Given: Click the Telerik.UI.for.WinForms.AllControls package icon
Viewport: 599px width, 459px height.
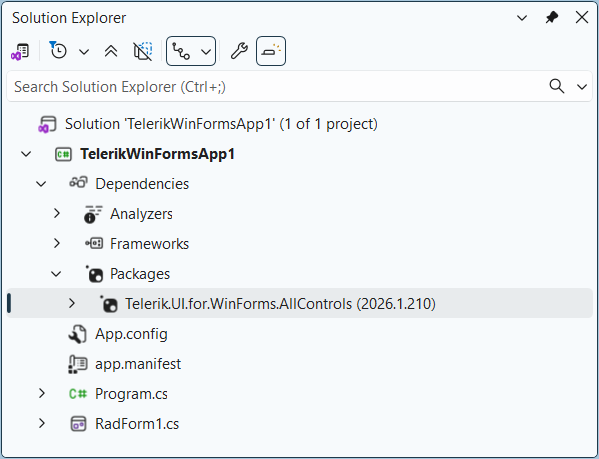Looking at the screenshot, I should click(x=109, y=304).
